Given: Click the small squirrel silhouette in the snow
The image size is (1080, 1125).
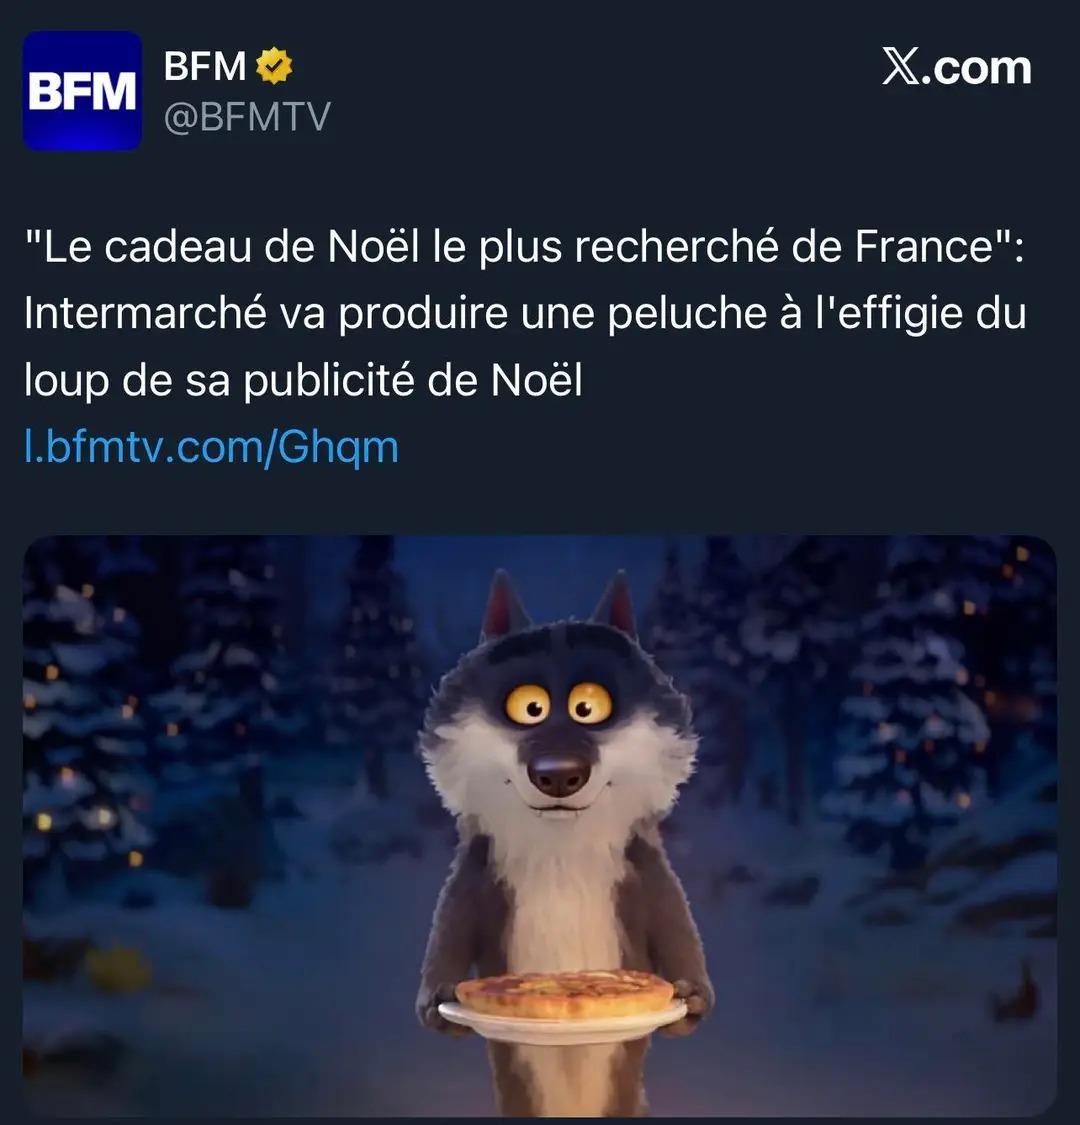Looking at the screenshot, I should [1017, 992].
